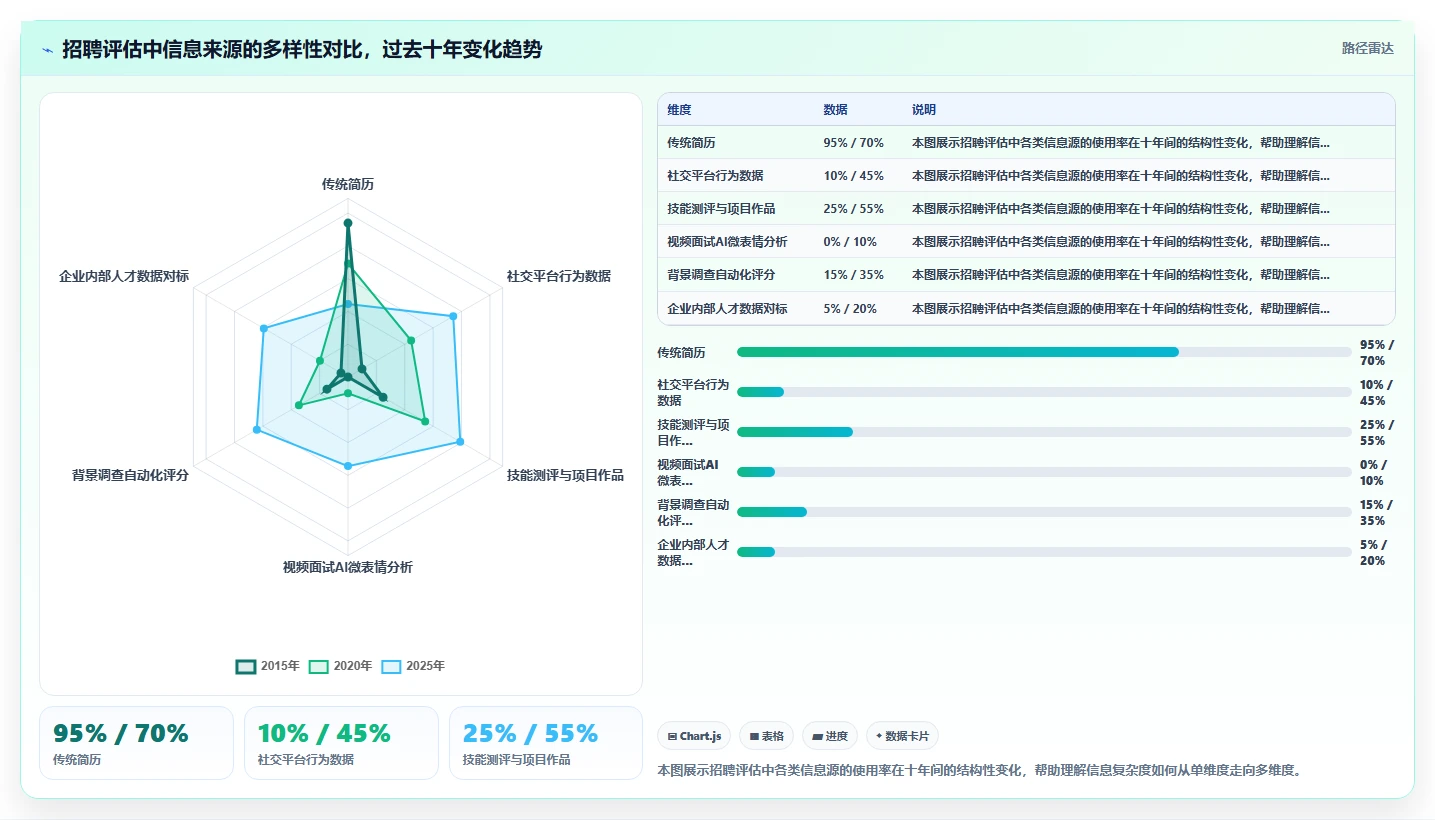Select the 技能测评与项目作品 progress bar

click(1044, 432)
